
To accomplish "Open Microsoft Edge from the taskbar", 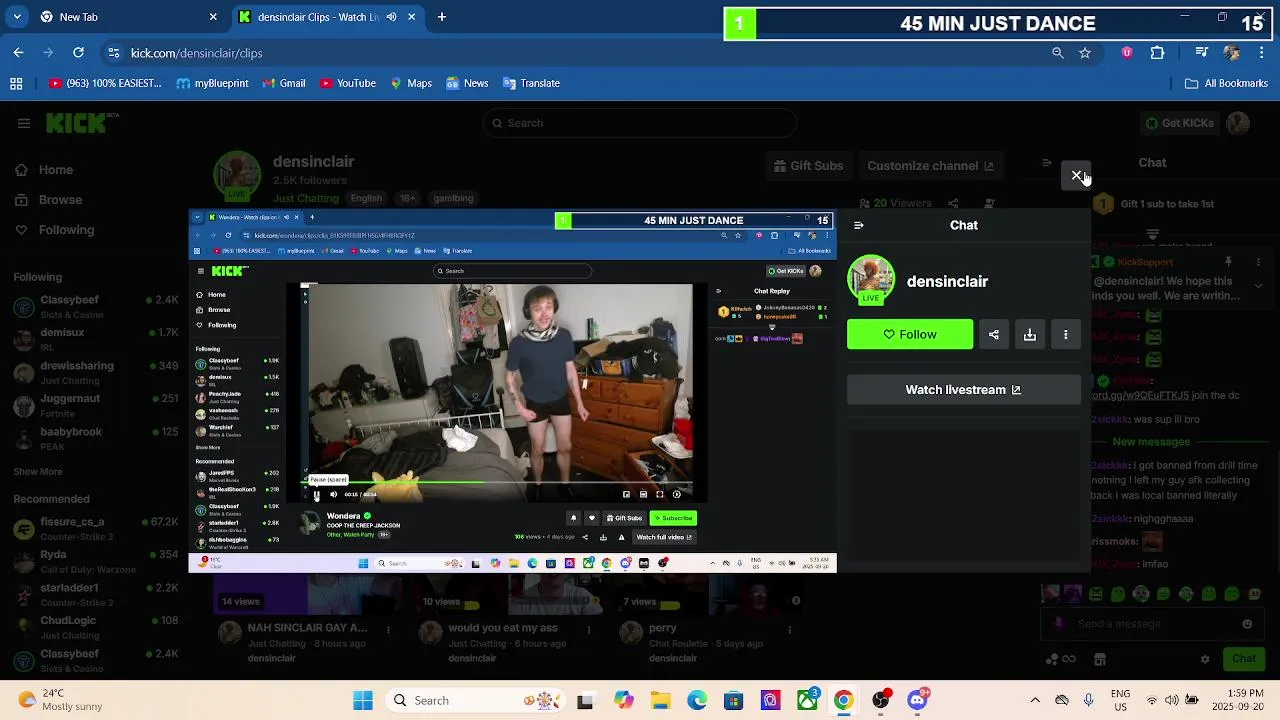I will [697, 700].
